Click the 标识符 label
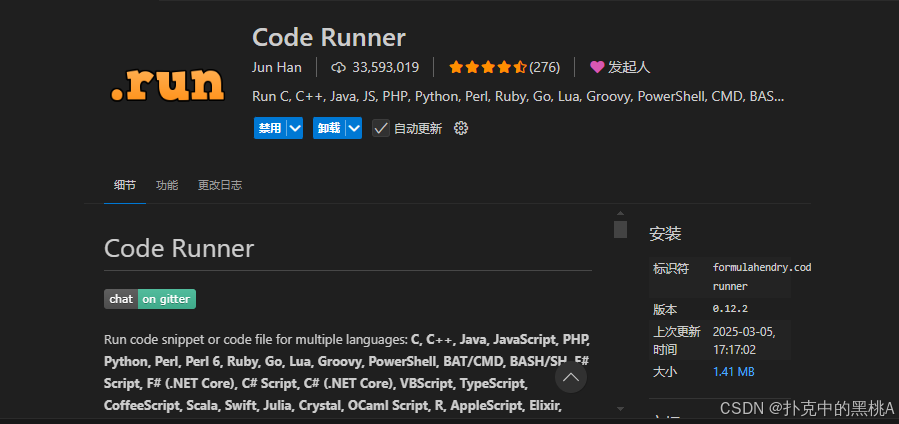Screen dimensions: 899x424 click(x=671, y=268)
